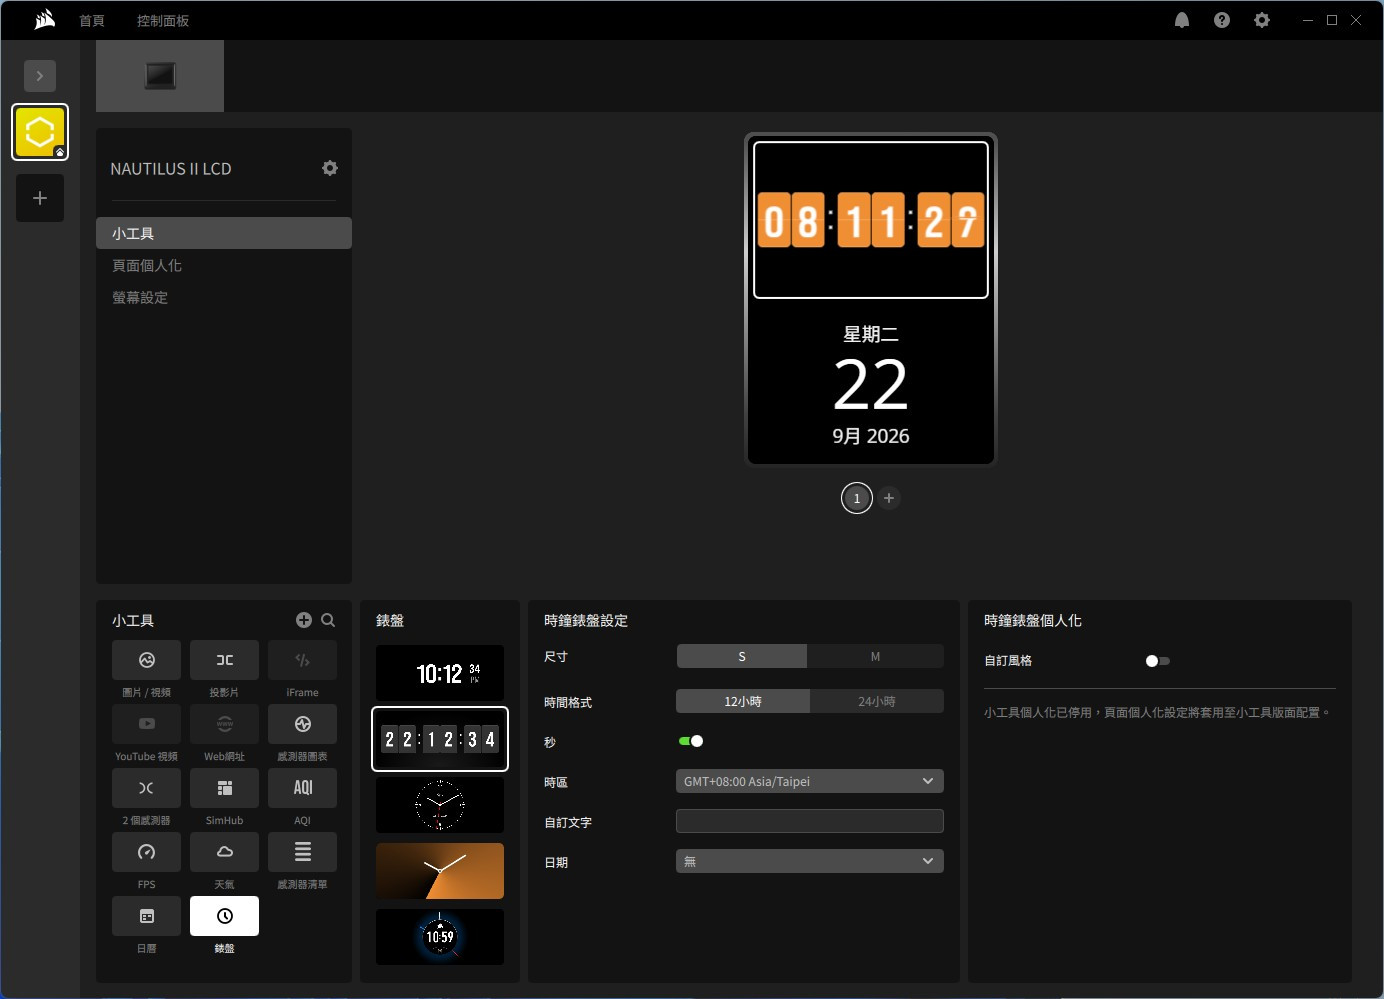
Task: Open the 日期 dropdown showing 無
Action: point(810,861)
